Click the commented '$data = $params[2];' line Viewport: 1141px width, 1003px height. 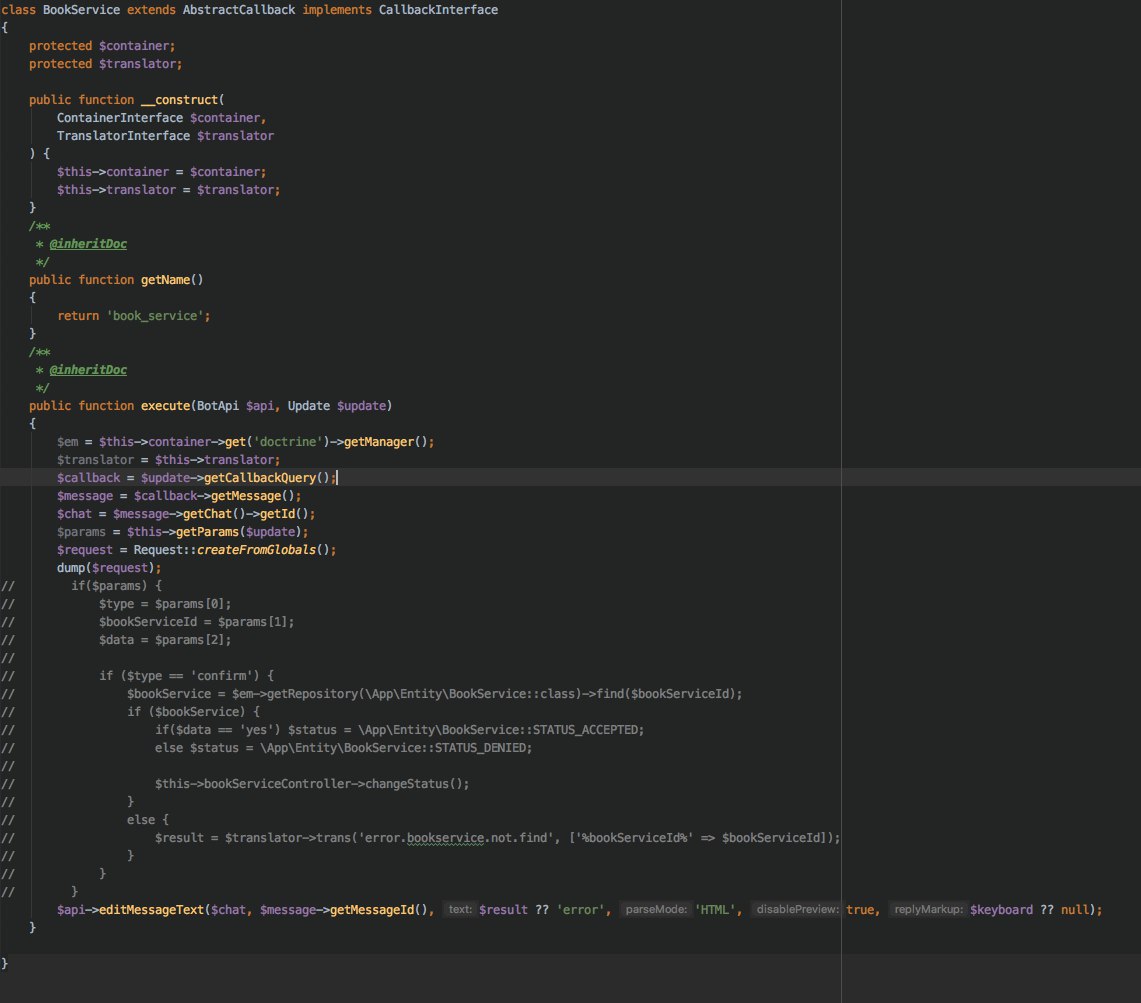165,640
